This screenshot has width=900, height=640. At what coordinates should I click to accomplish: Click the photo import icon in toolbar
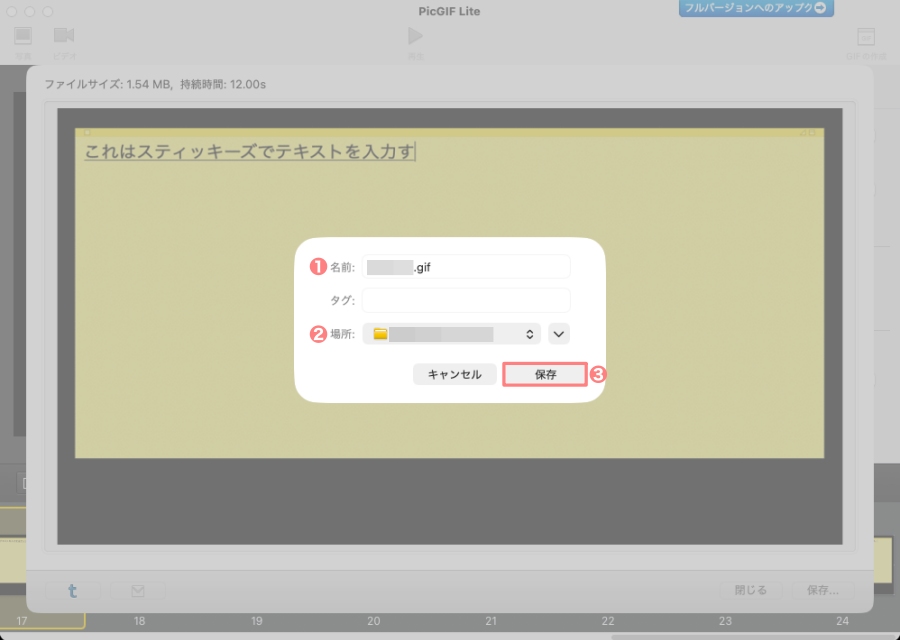[23, 37]
